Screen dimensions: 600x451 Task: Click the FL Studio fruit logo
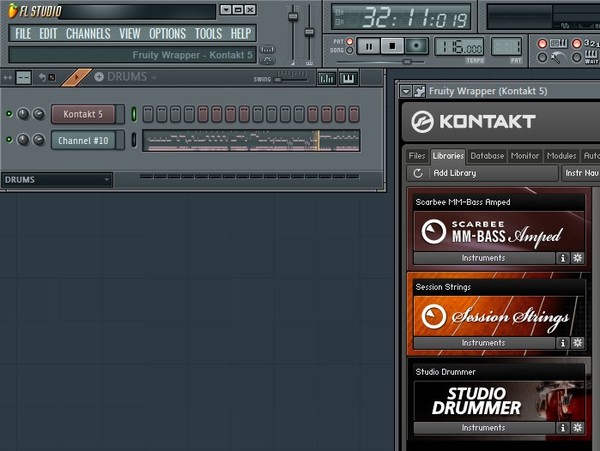click(x=13, y=11)
